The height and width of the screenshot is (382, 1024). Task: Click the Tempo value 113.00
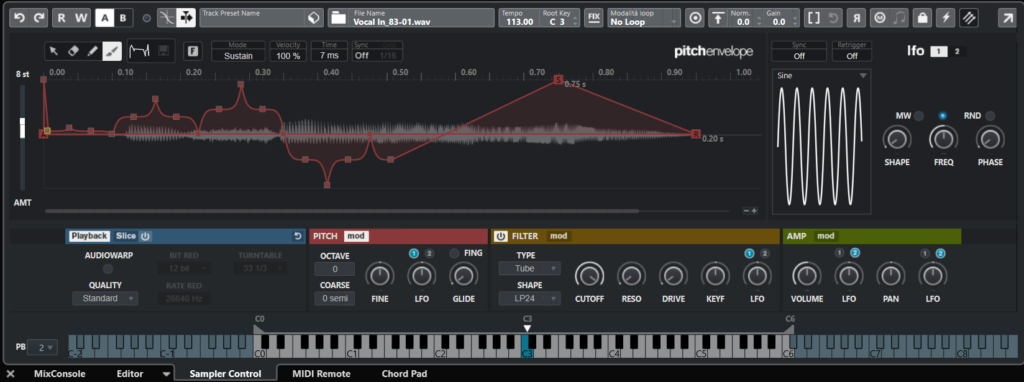(519, 22)
